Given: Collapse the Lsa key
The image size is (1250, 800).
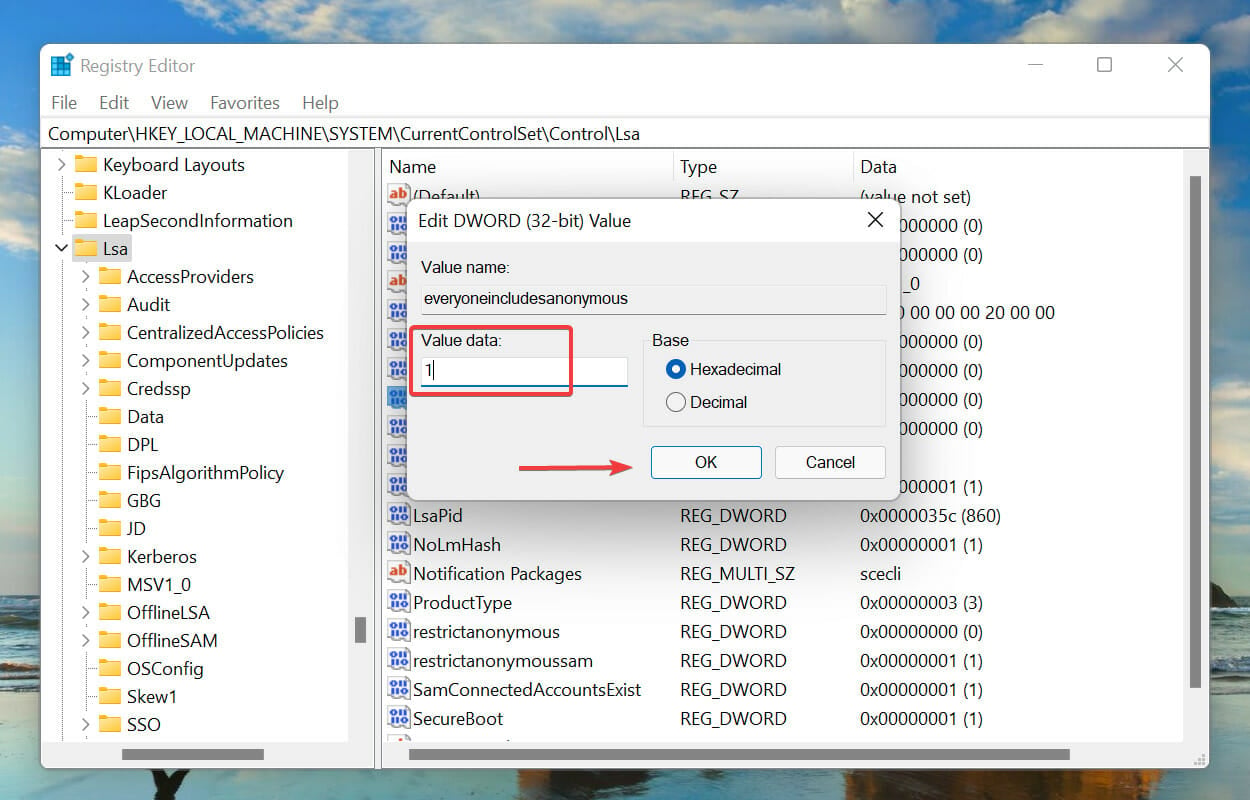Looking at the screenshot, I should [62, 248].
